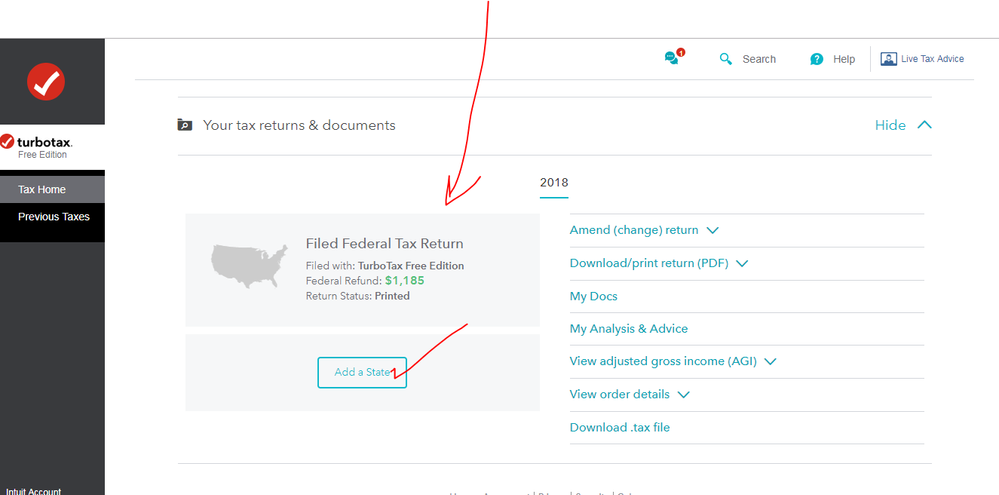
Task: Open My Analysis & Advice link
Action: [628, 329]
